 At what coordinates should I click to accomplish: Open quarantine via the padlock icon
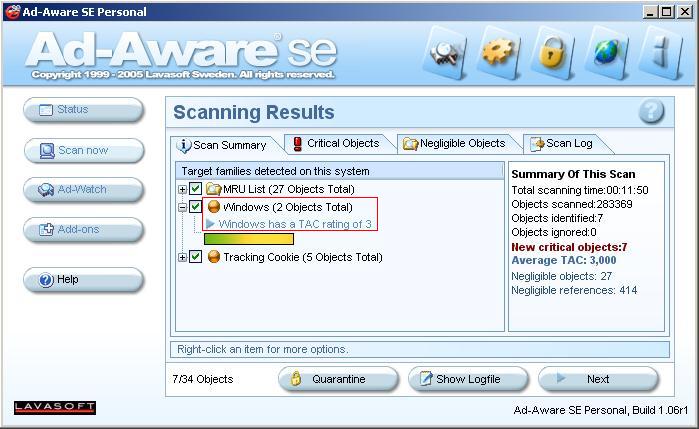pos(552,53)
